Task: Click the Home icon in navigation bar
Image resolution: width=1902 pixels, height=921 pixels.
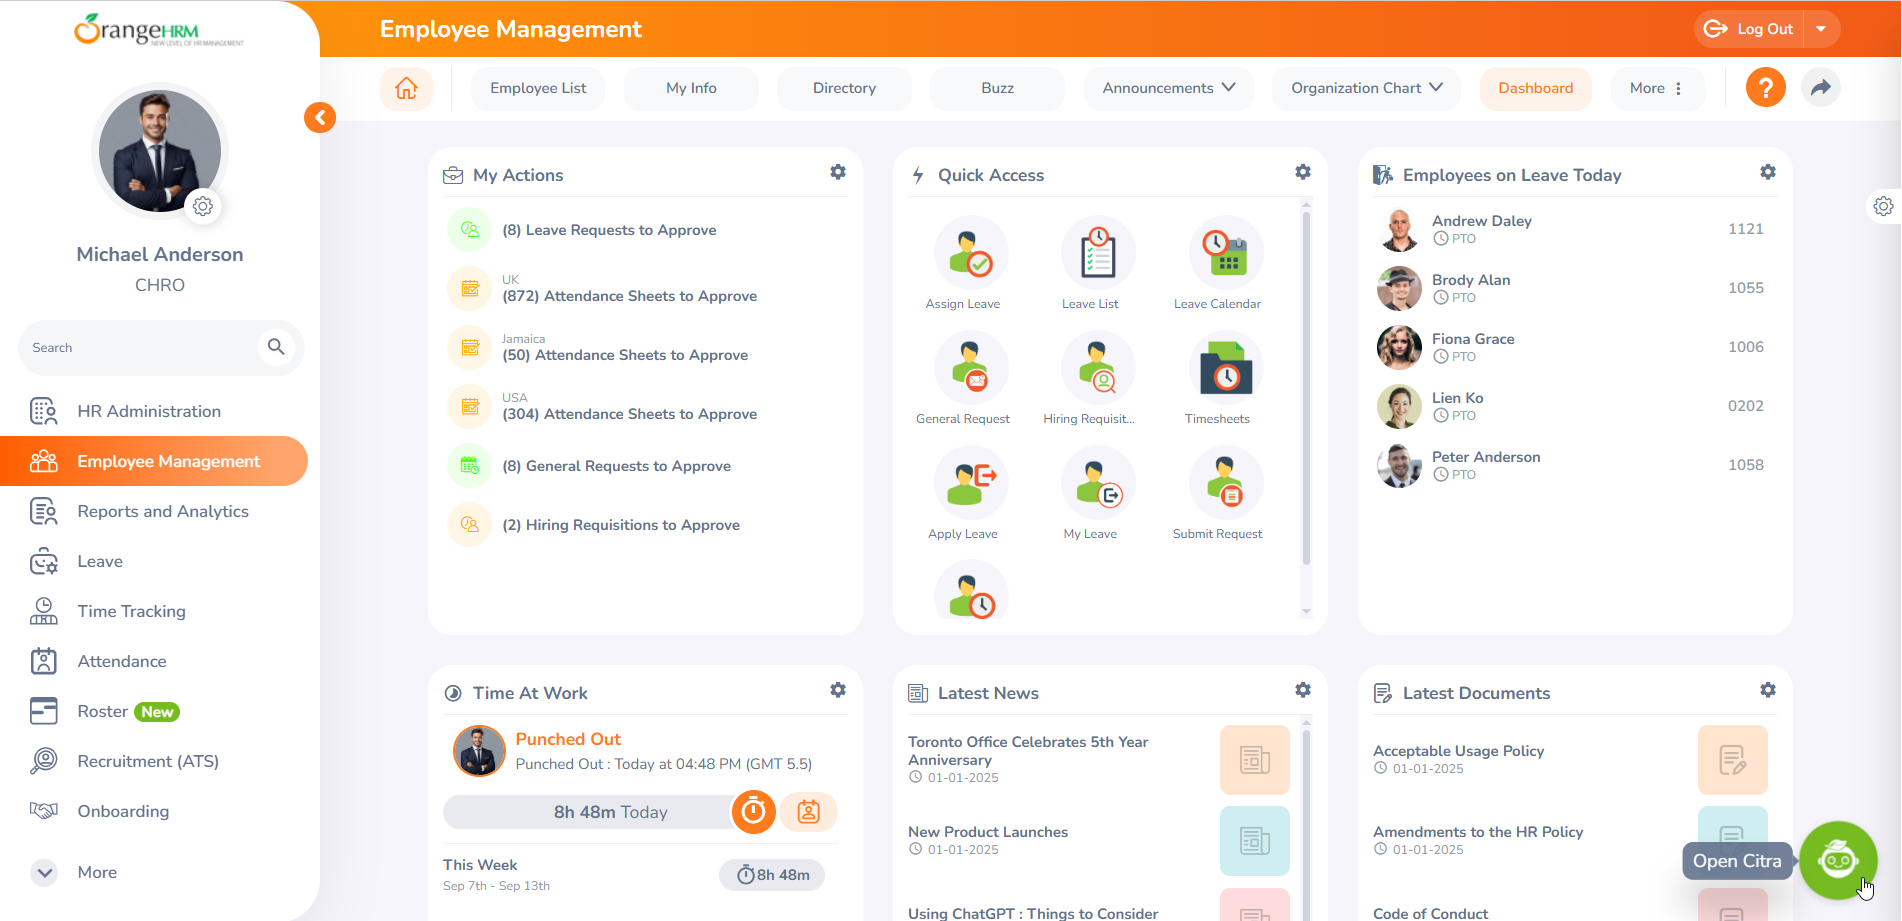Action: pyautogui.click(x=406, y=88)
